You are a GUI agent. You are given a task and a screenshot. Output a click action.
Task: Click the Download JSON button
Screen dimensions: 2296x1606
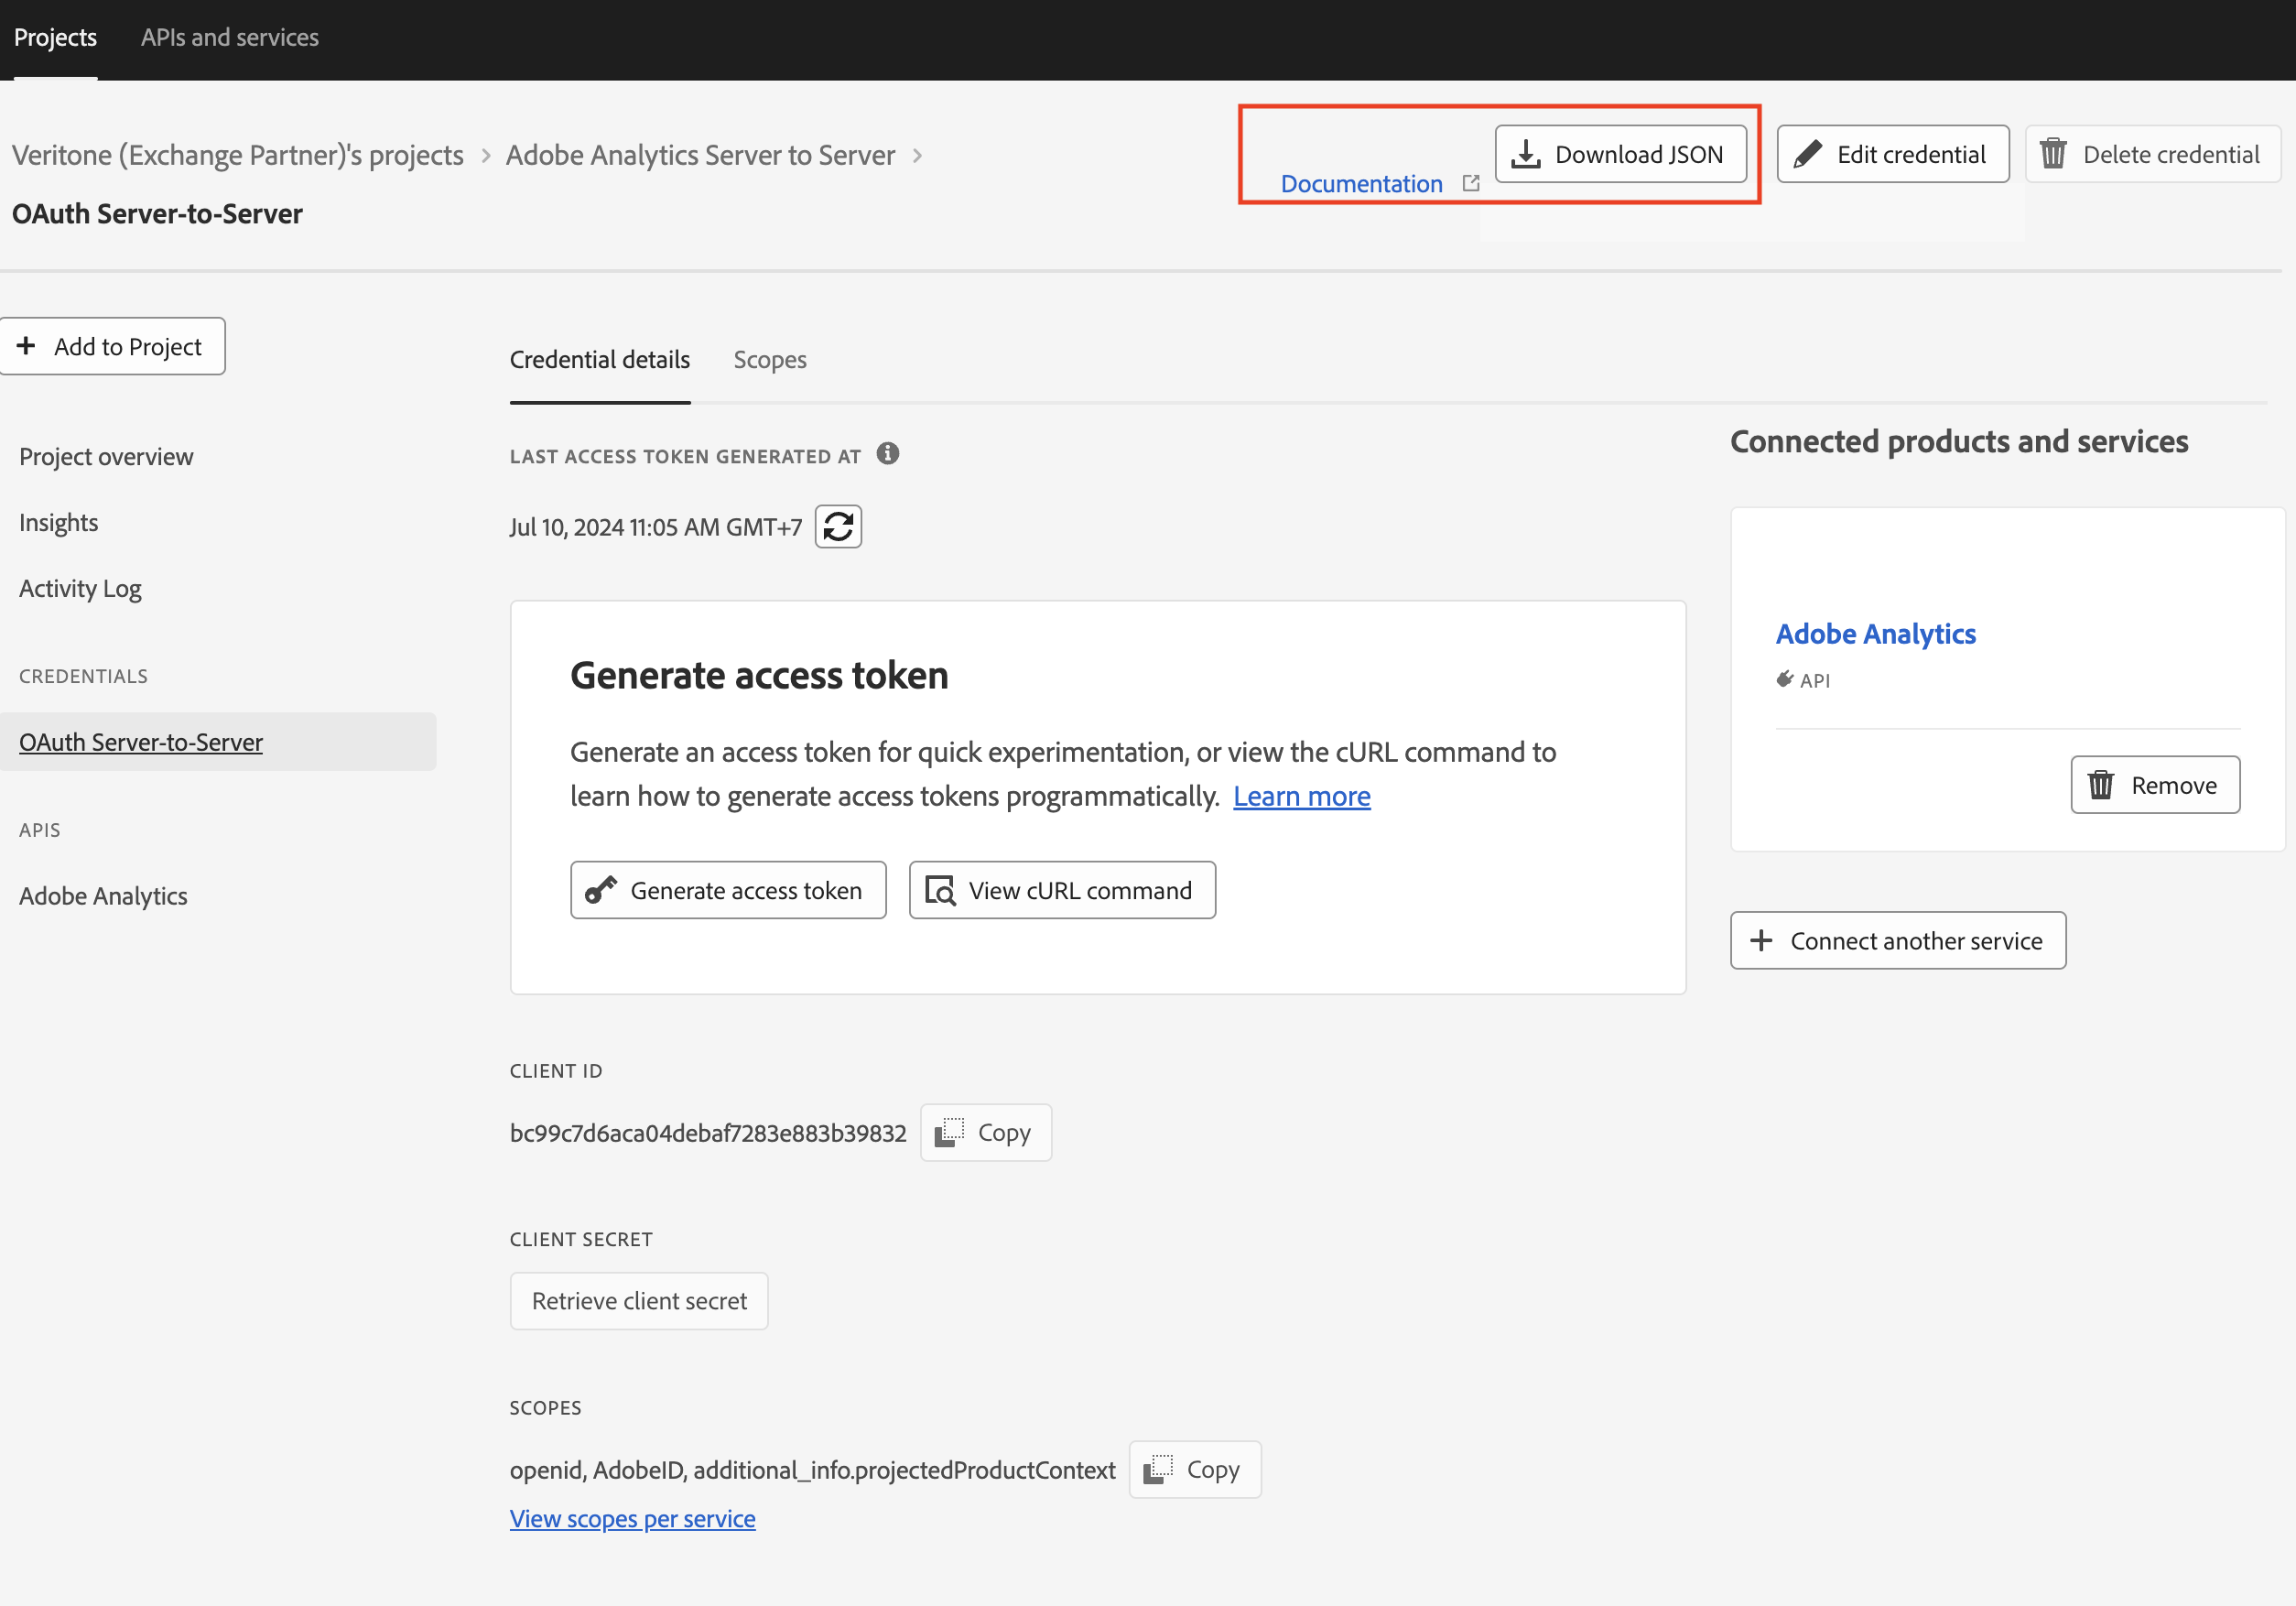coord(1620,154)
